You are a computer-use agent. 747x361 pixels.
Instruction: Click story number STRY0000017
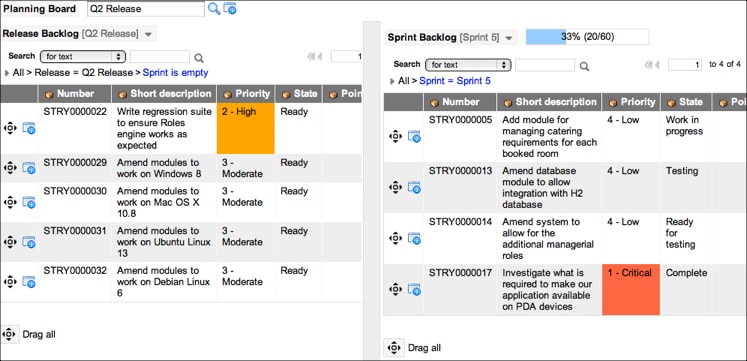tap(460, 273)
